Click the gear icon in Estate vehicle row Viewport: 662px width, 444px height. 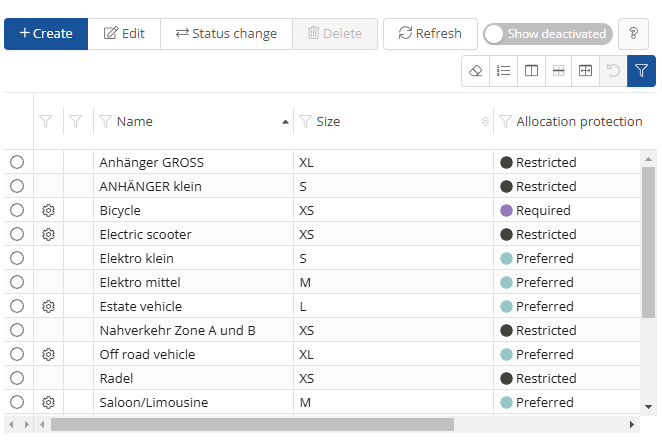[x=48, y=307]
